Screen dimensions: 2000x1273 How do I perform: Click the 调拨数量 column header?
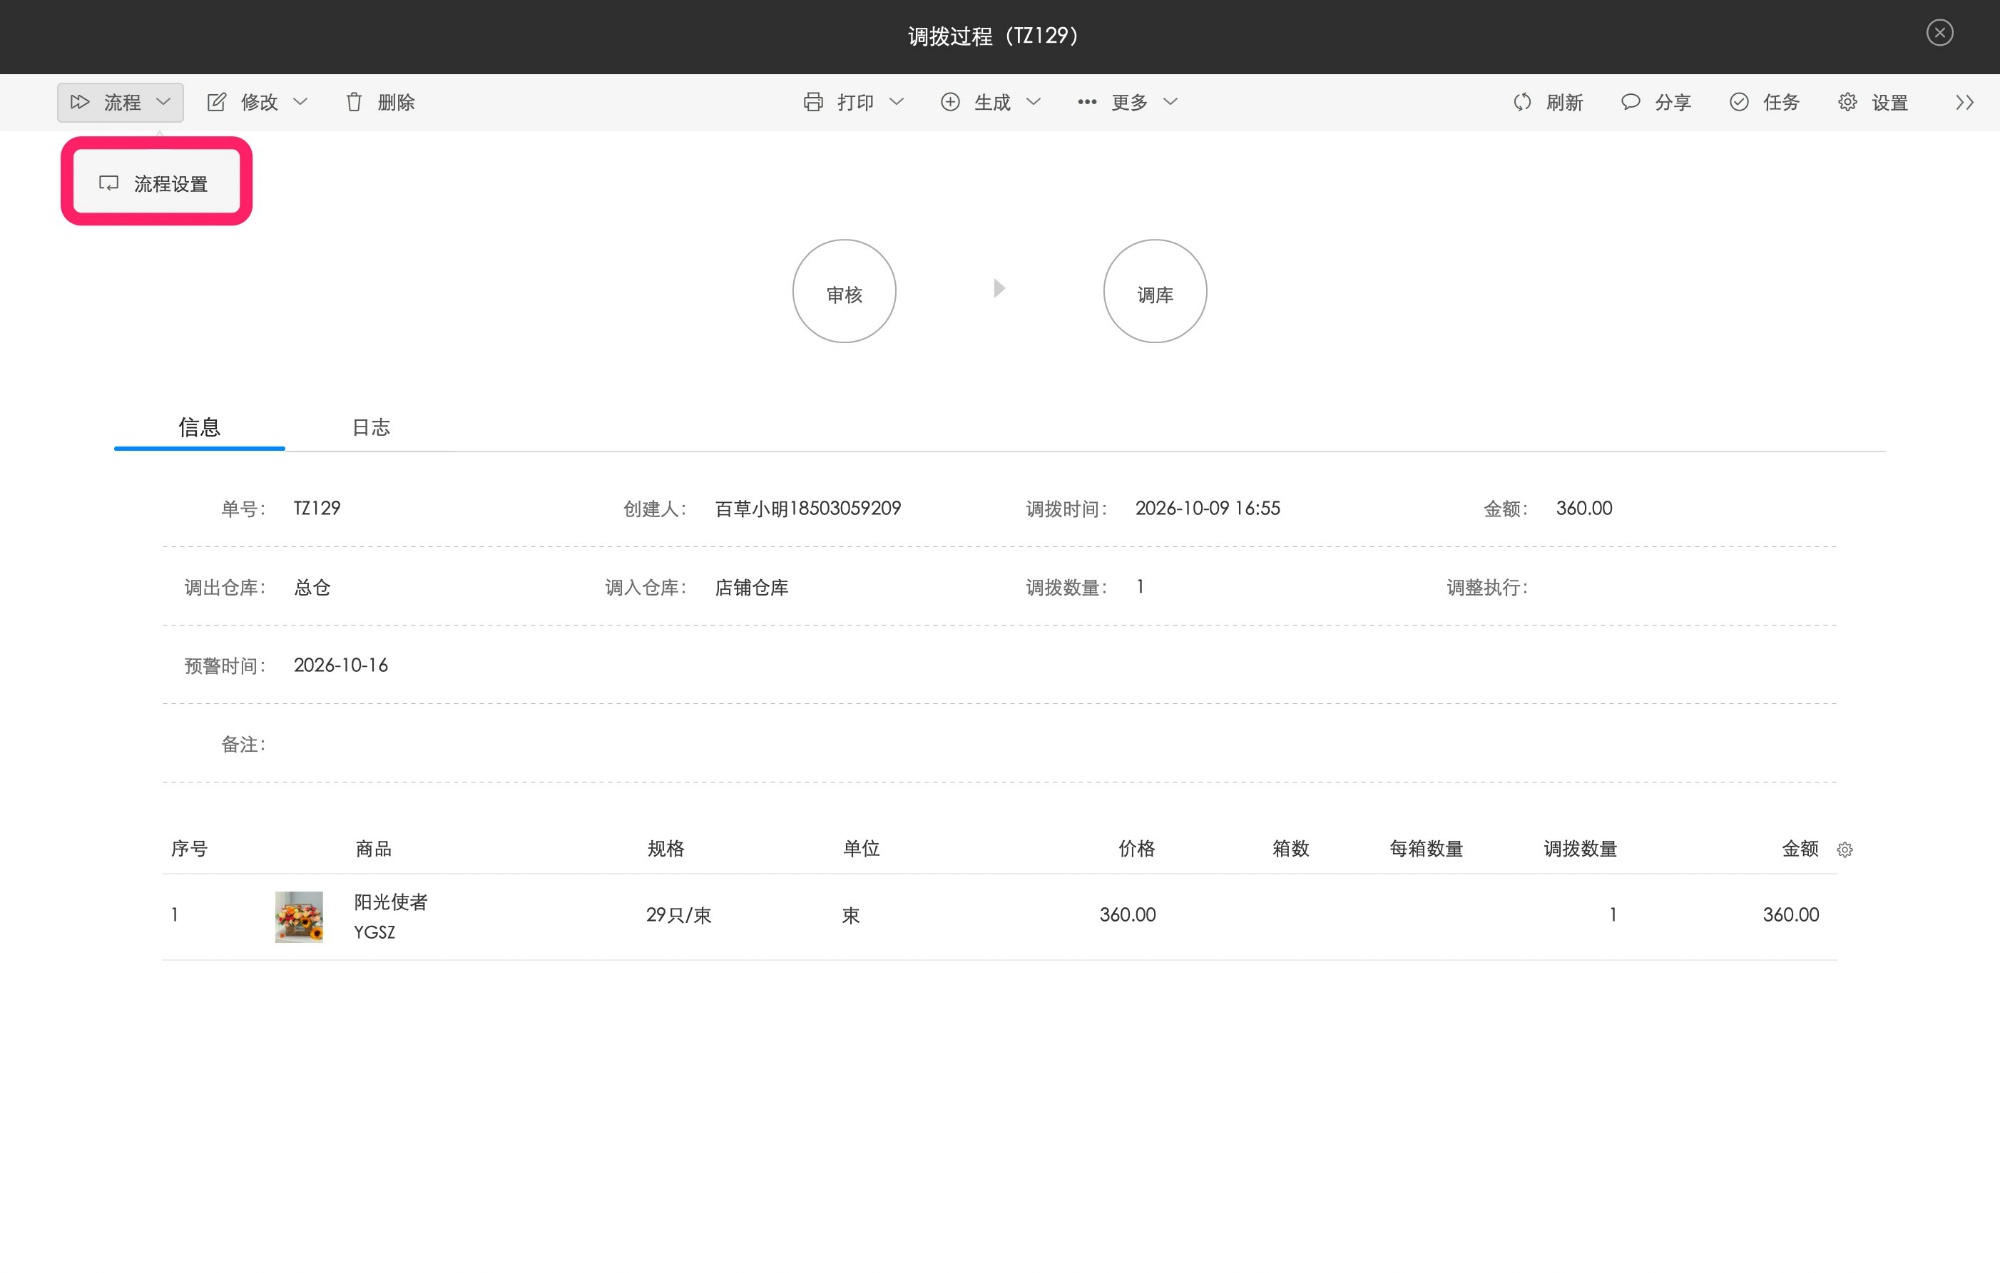1580,849
